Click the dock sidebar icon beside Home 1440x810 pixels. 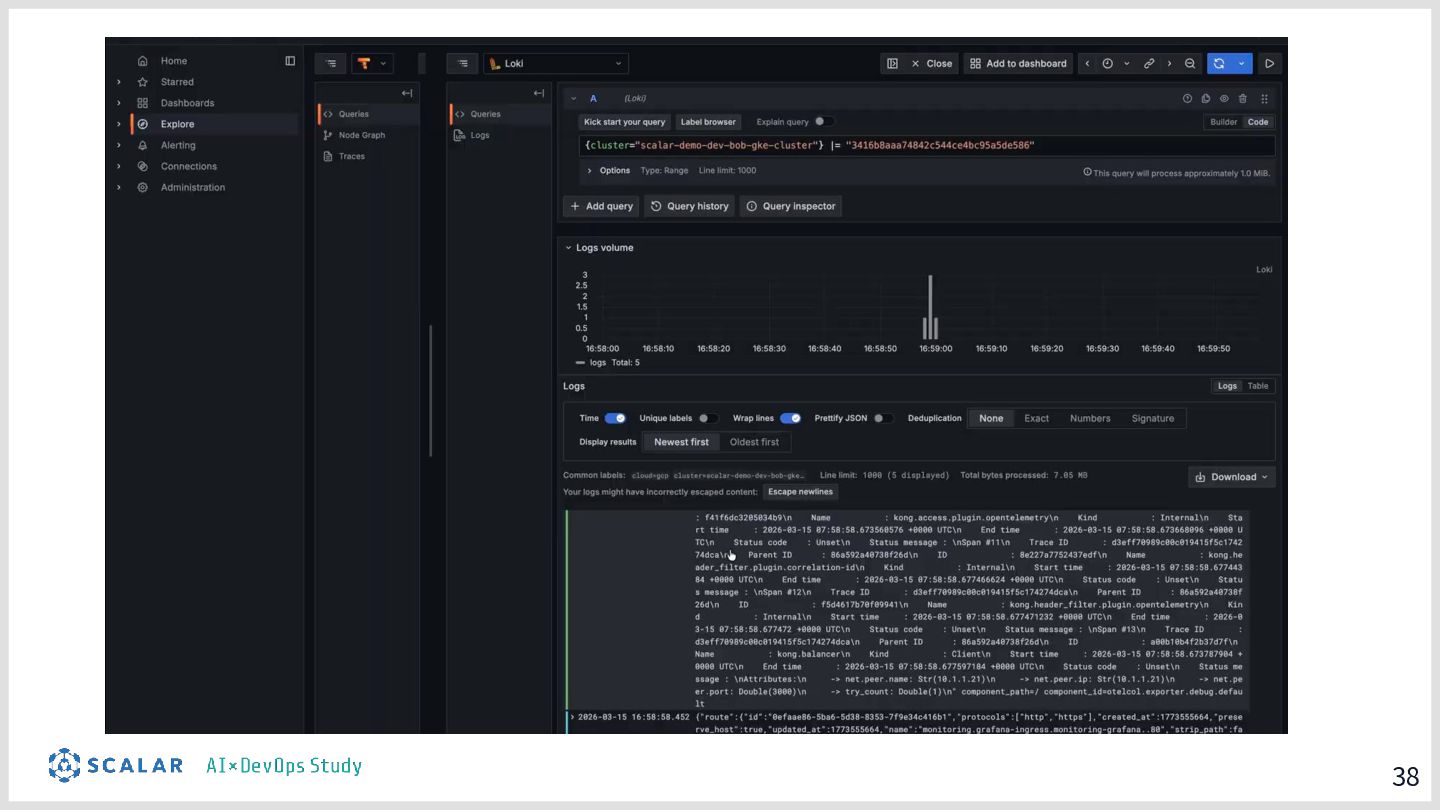pyautogui.click(x=290, y=61)
